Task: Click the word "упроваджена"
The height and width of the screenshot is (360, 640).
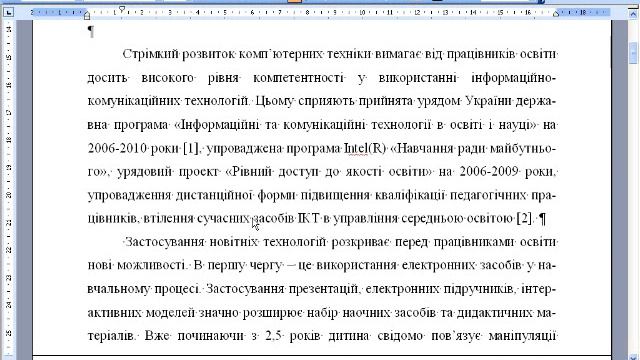Action: click(244, 148)
